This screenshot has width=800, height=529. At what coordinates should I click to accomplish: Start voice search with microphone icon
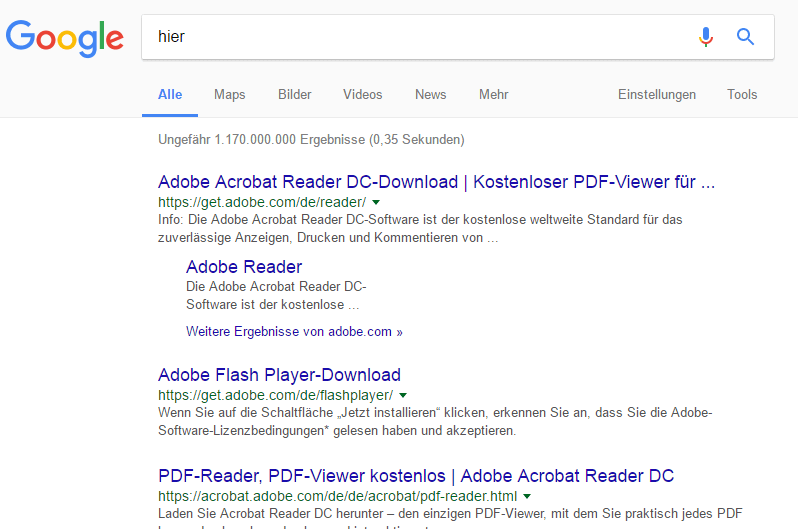(706, 37)
